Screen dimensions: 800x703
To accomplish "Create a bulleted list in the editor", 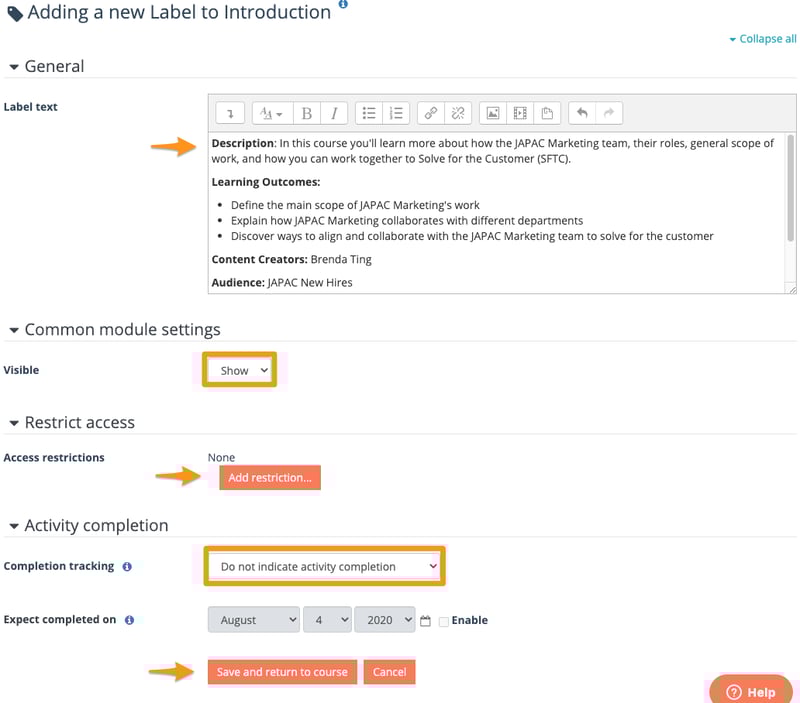I will [369, 112].
